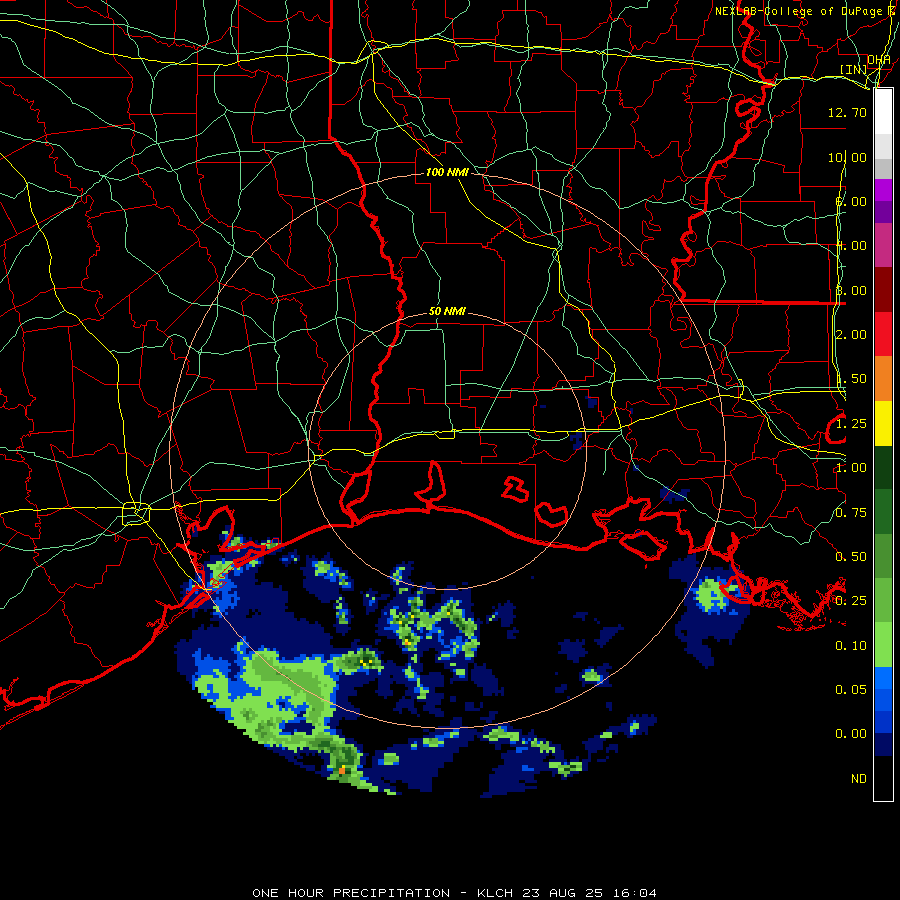Viewport: 900px width, 900px height.
Task: Click the ND legend label
Action: (x=859, y=779)
